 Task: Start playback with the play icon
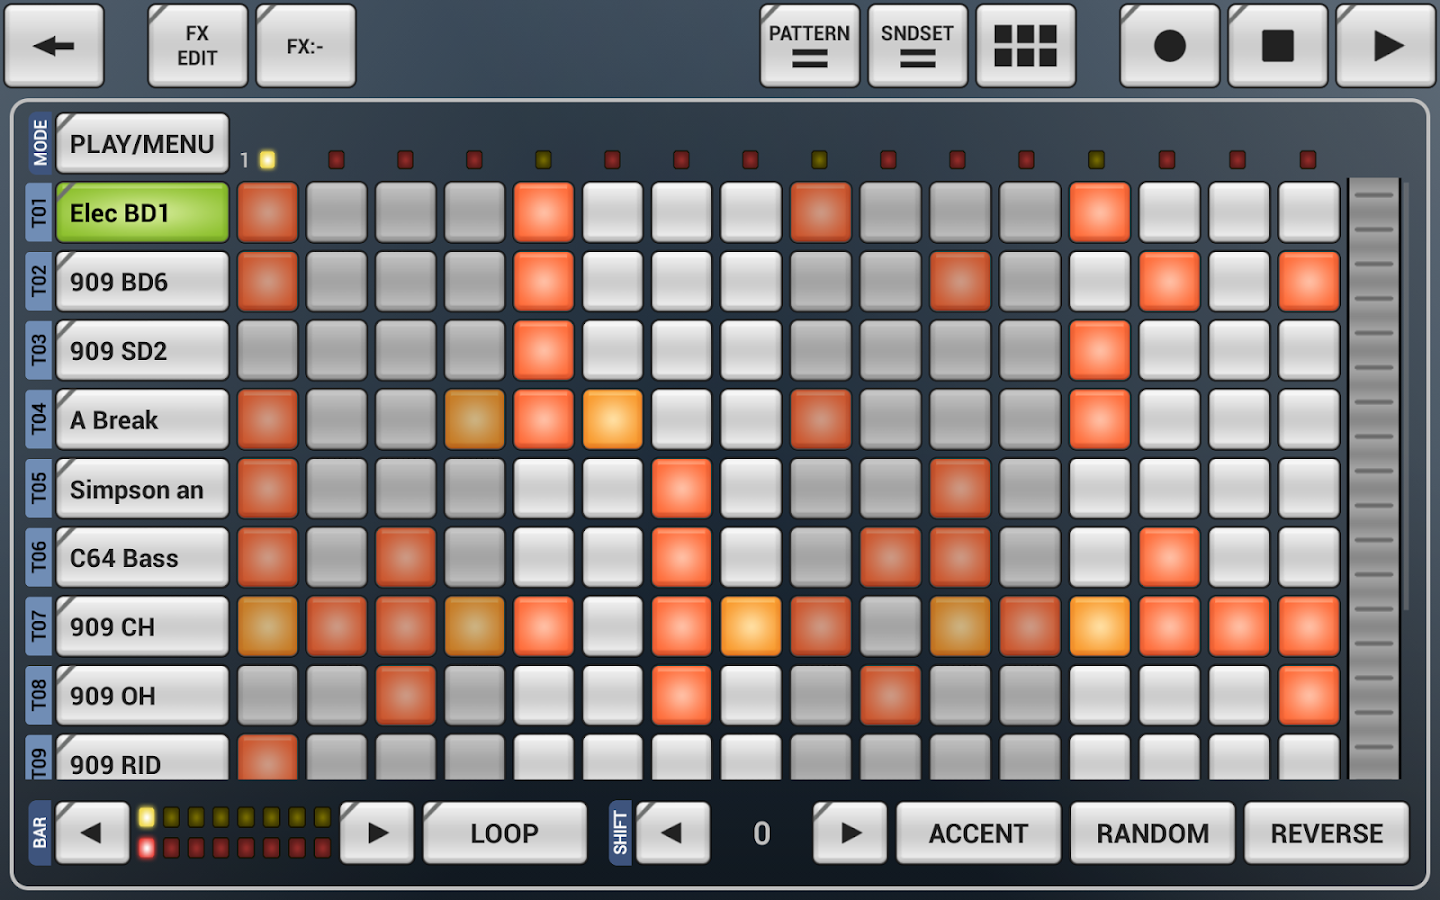click(x=1385, y=45)
